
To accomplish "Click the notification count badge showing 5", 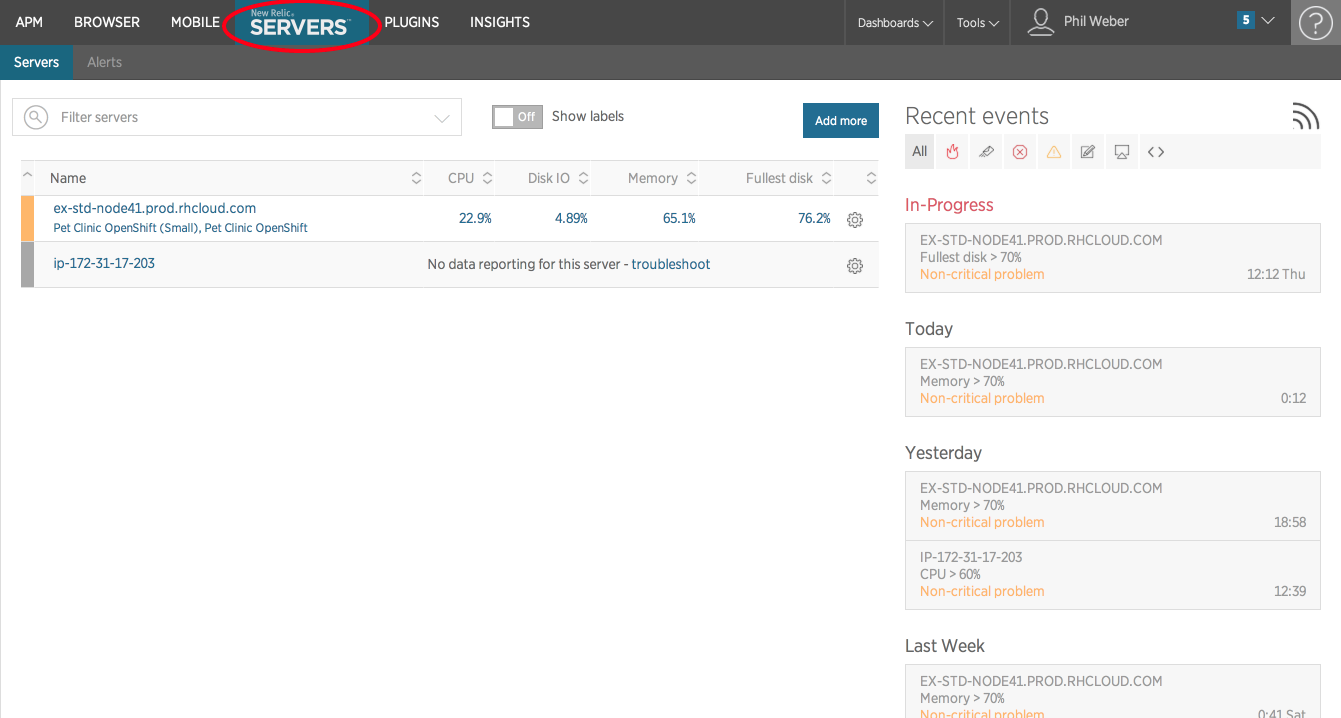I will (1245, 20).
